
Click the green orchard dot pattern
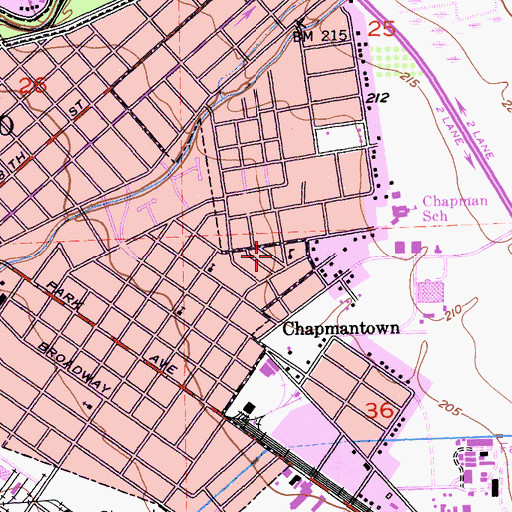click(396, 62)
